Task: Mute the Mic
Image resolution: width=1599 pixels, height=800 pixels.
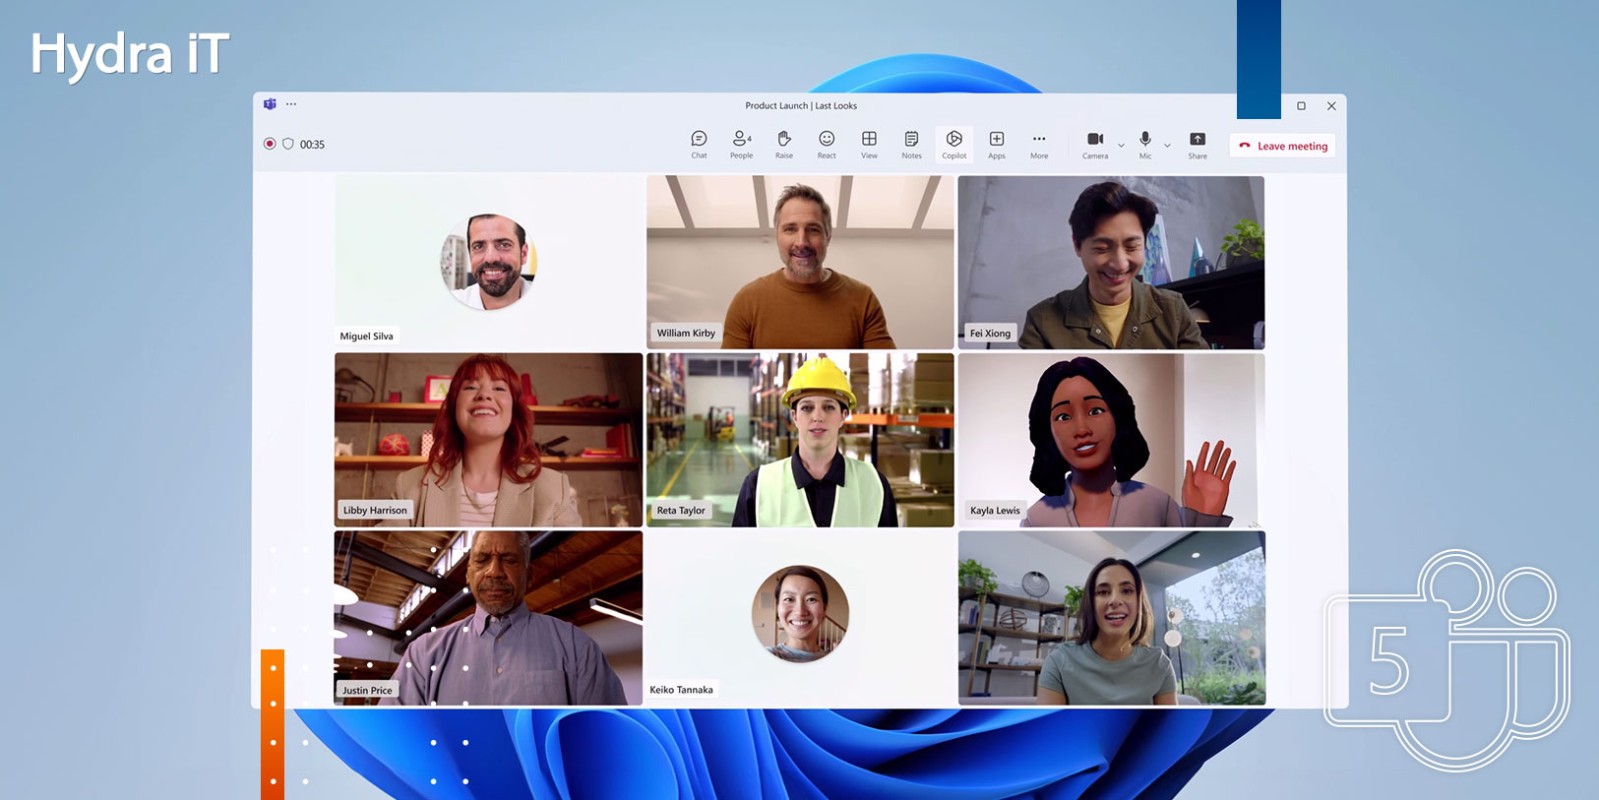Action: click(1145, 143)
